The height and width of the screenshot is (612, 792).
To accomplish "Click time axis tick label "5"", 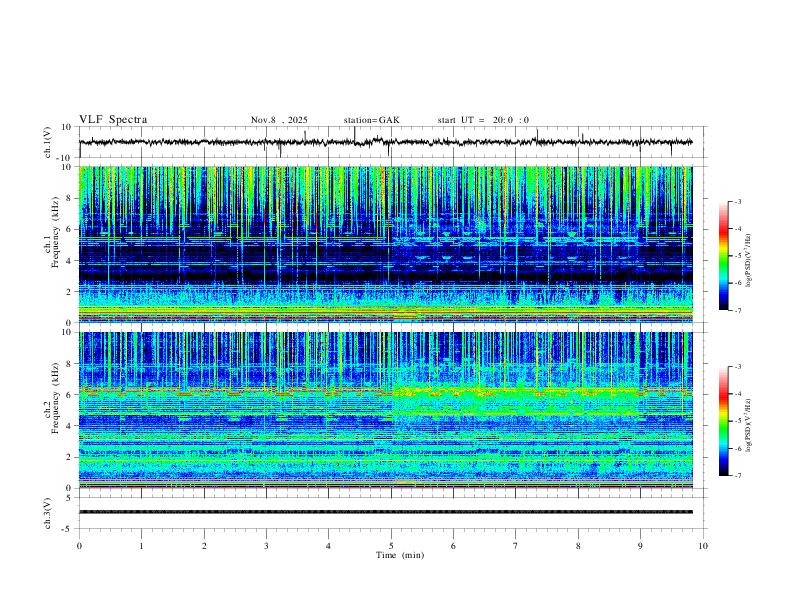I will [391, 546].
